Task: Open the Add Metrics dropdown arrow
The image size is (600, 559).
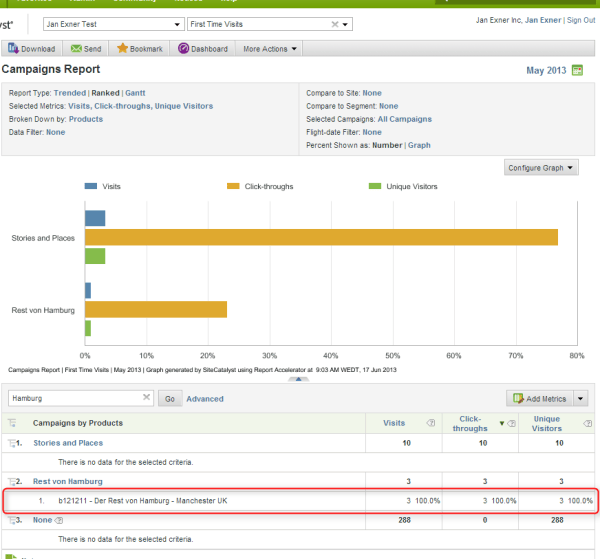Action: coord(580,399)
